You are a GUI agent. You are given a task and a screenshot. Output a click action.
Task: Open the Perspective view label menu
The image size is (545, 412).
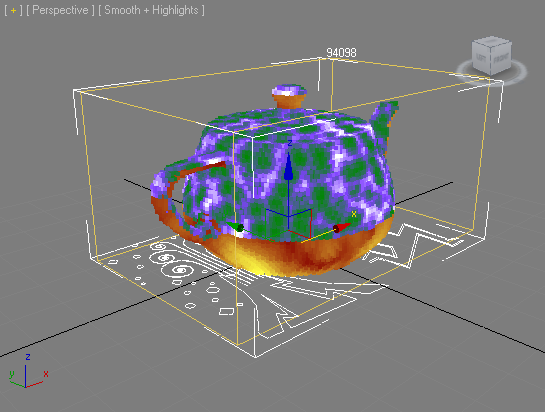coord(60,10)
